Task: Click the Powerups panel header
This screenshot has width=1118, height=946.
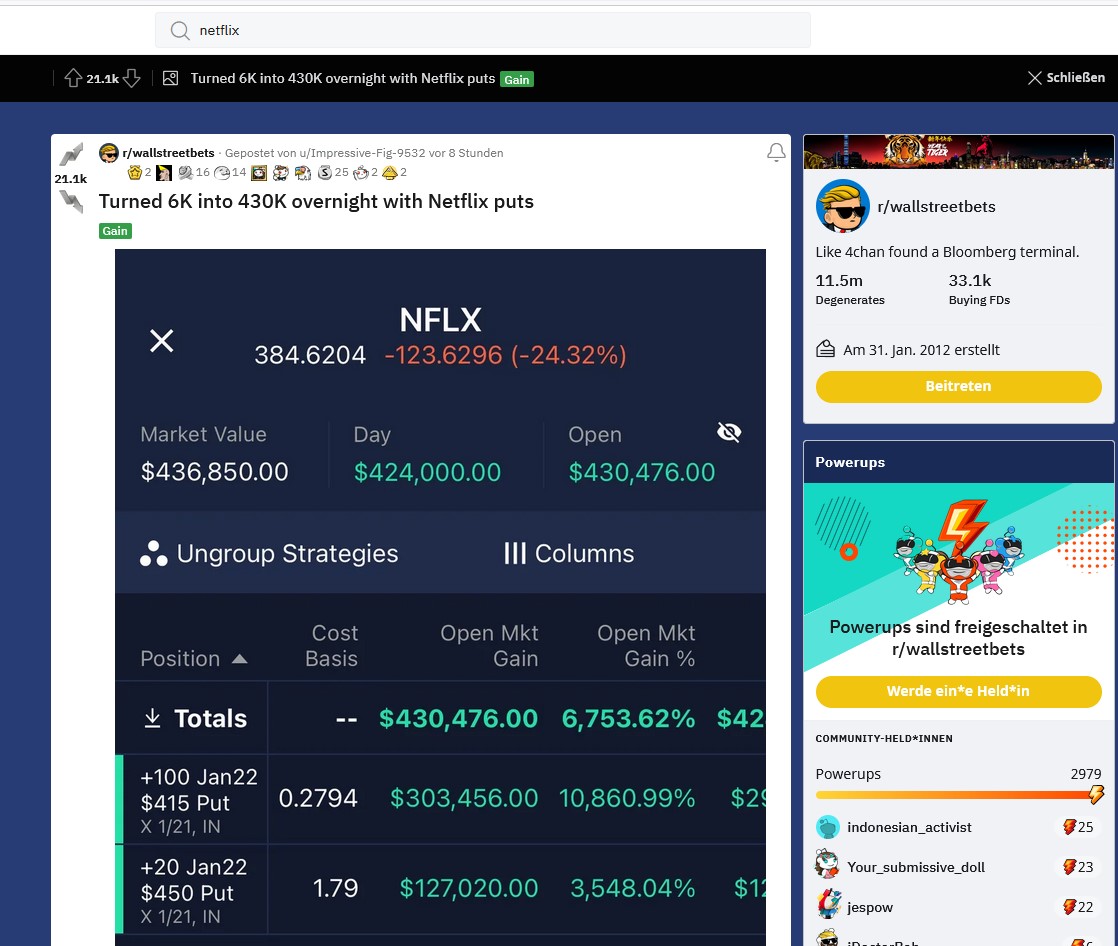Action: coord(958,462)
